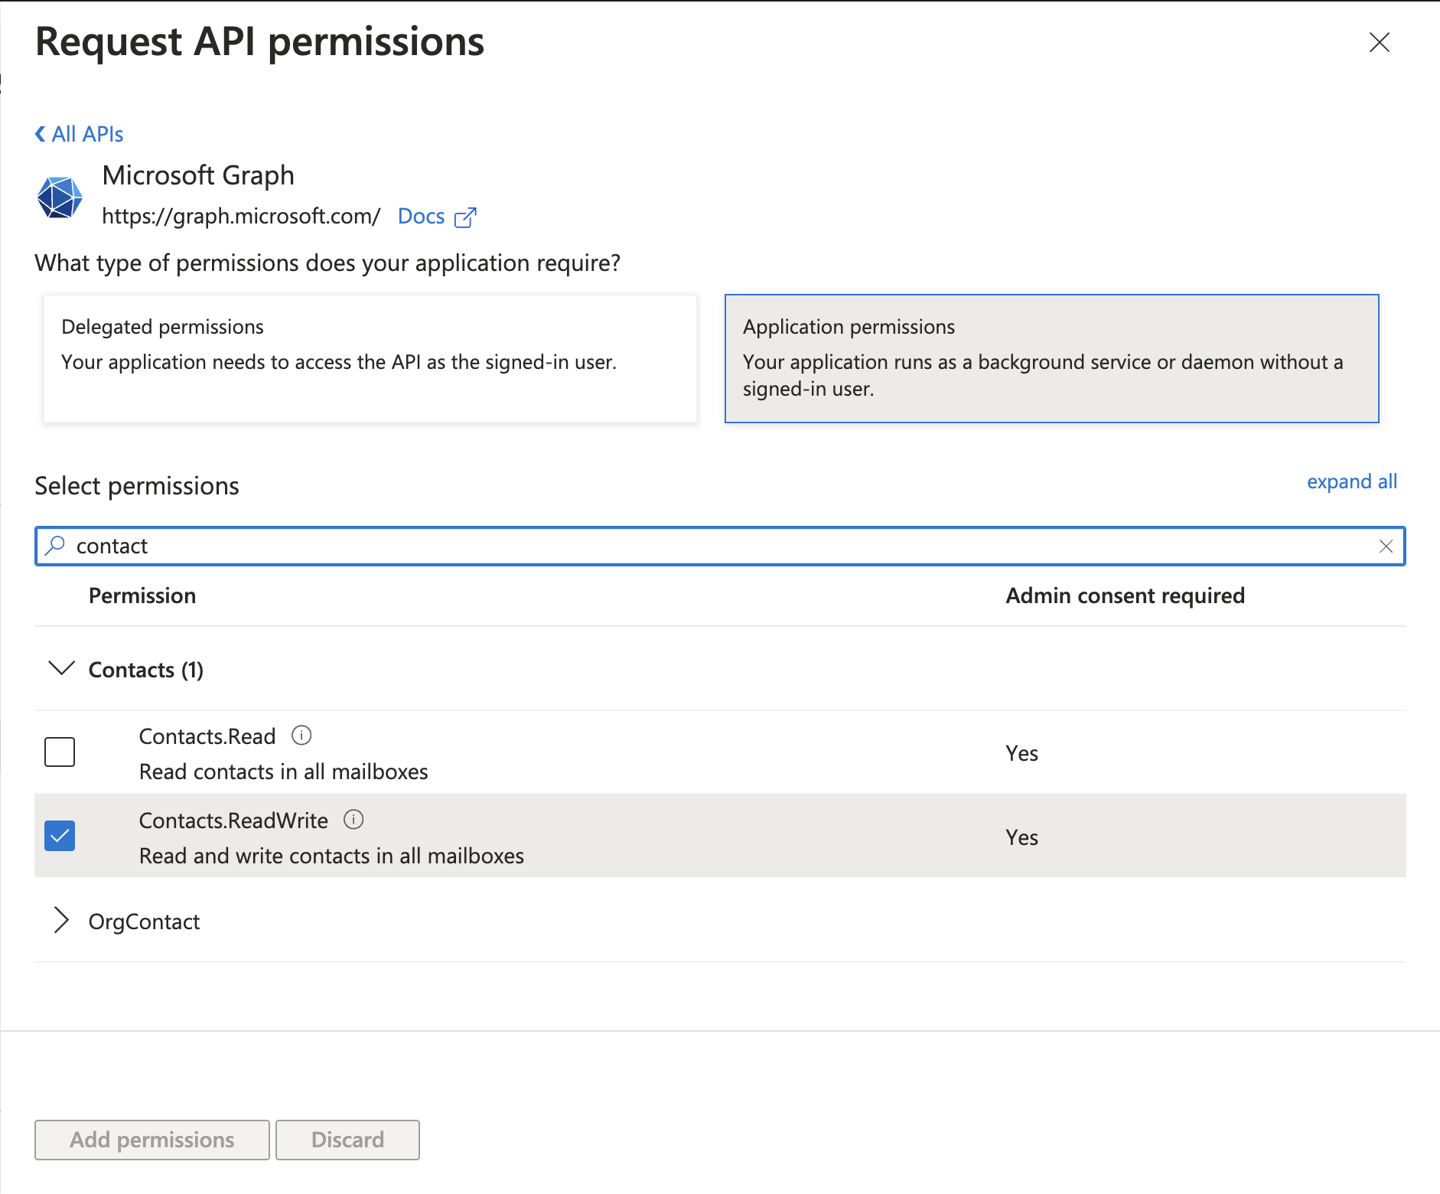This screenshot has width=1440, height=1194.
Task: Click the Discard button
Action: pyautogui.click(x=347, y=1140)
